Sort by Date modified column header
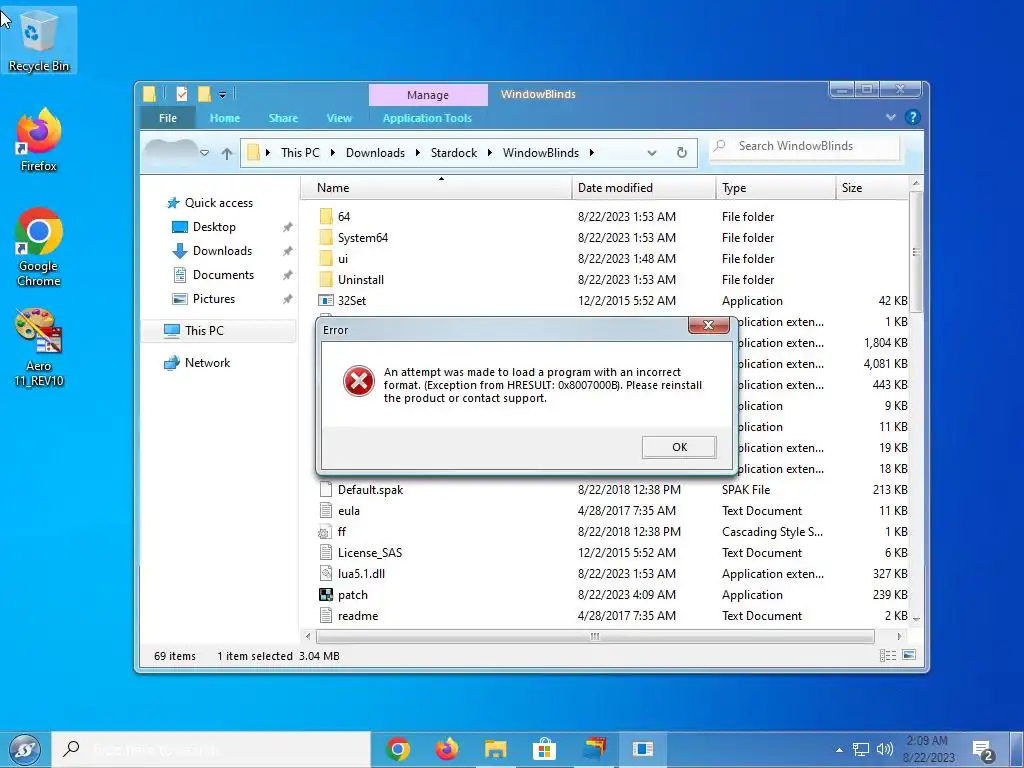The image size is (1024, 768). click(x=643, y=188)
